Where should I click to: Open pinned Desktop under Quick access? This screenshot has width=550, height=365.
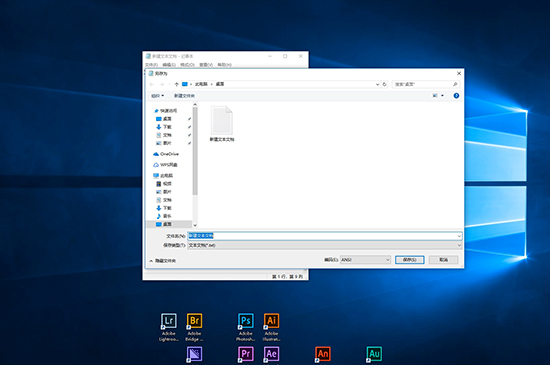tap(167, 119)
